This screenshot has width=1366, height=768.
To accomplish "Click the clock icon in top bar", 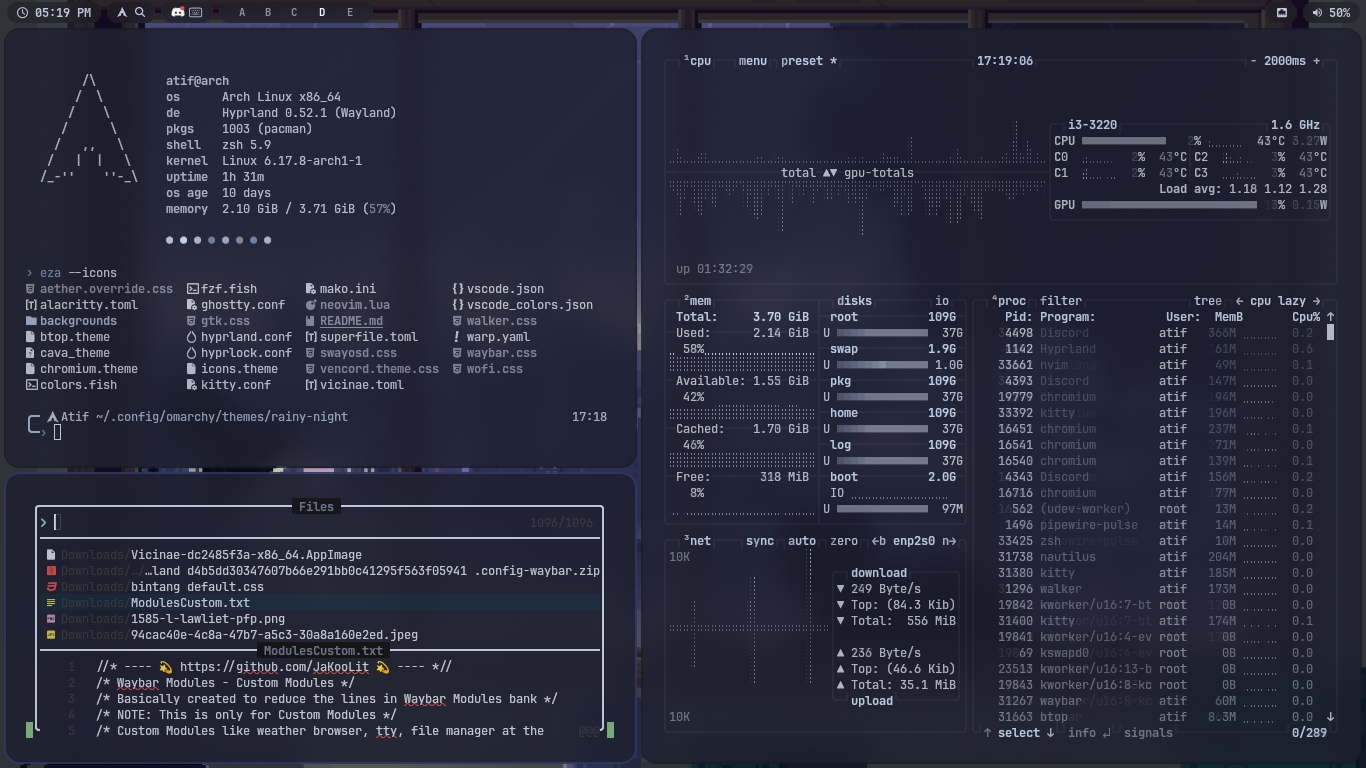I will (x=23, y=13).
